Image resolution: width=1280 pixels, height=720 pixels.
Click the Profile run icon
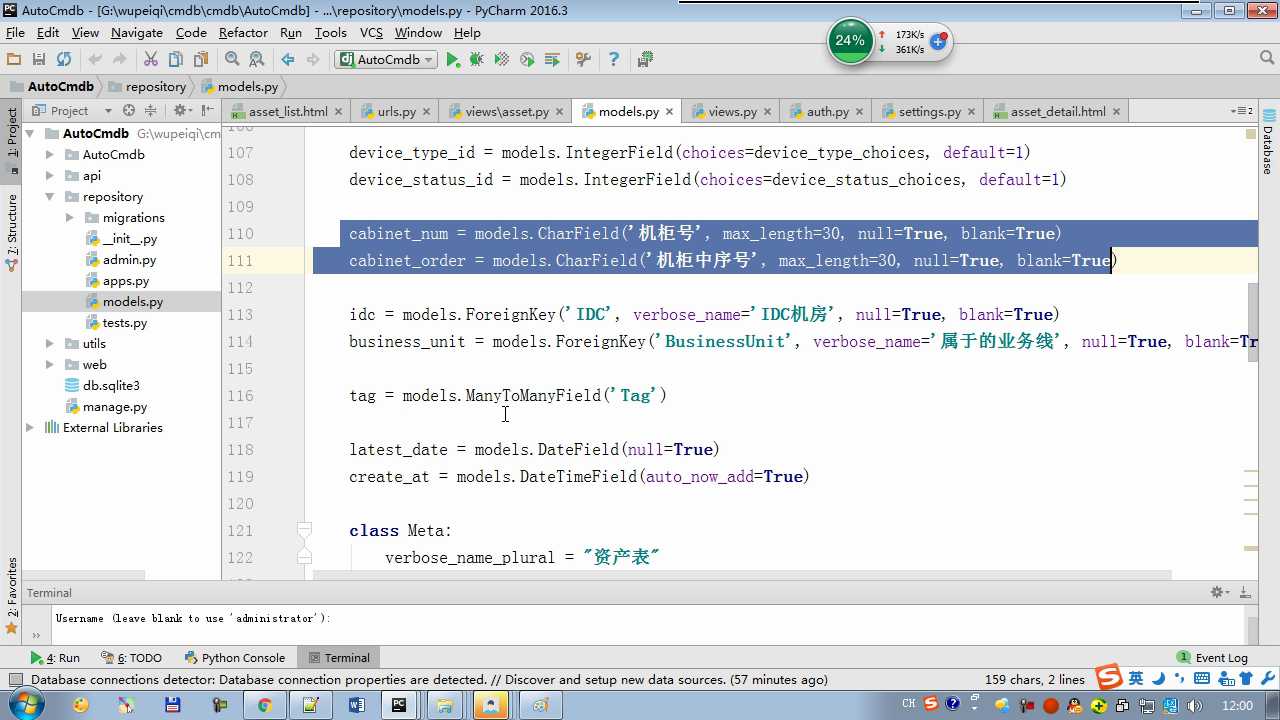click(527, 60)
